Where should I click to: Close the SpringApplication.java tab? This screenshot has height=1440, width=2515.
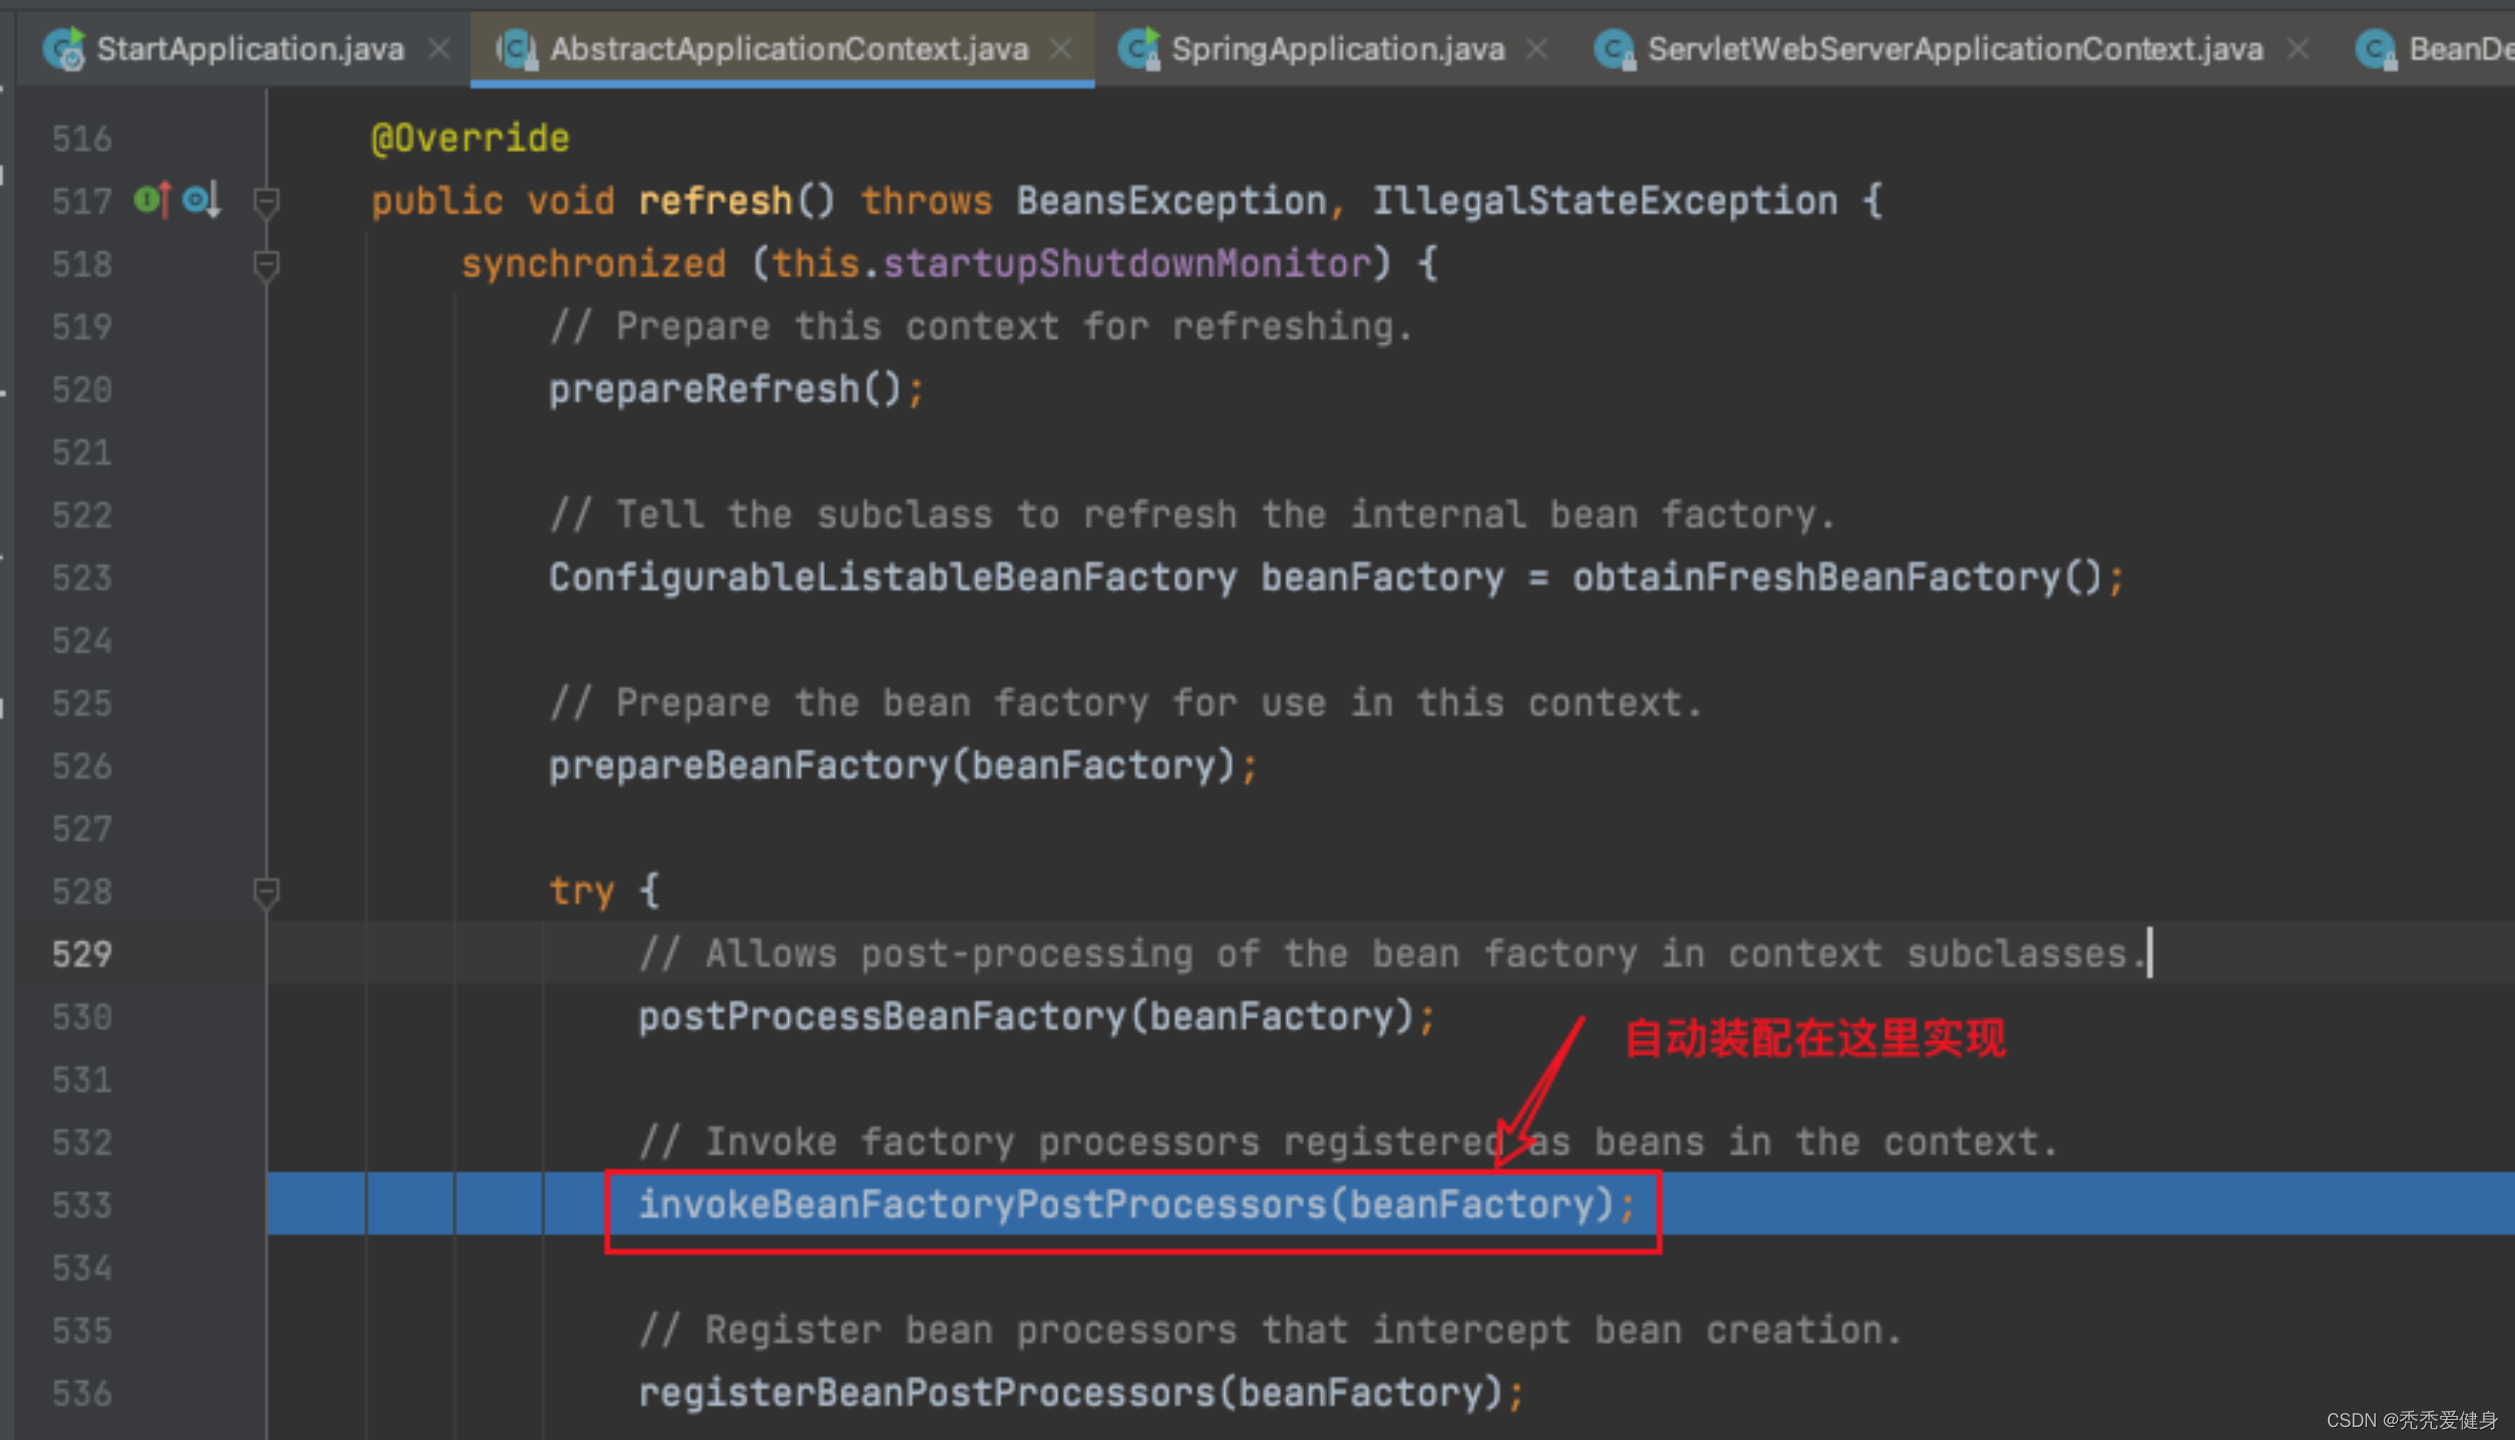(x=1537, y=48)
